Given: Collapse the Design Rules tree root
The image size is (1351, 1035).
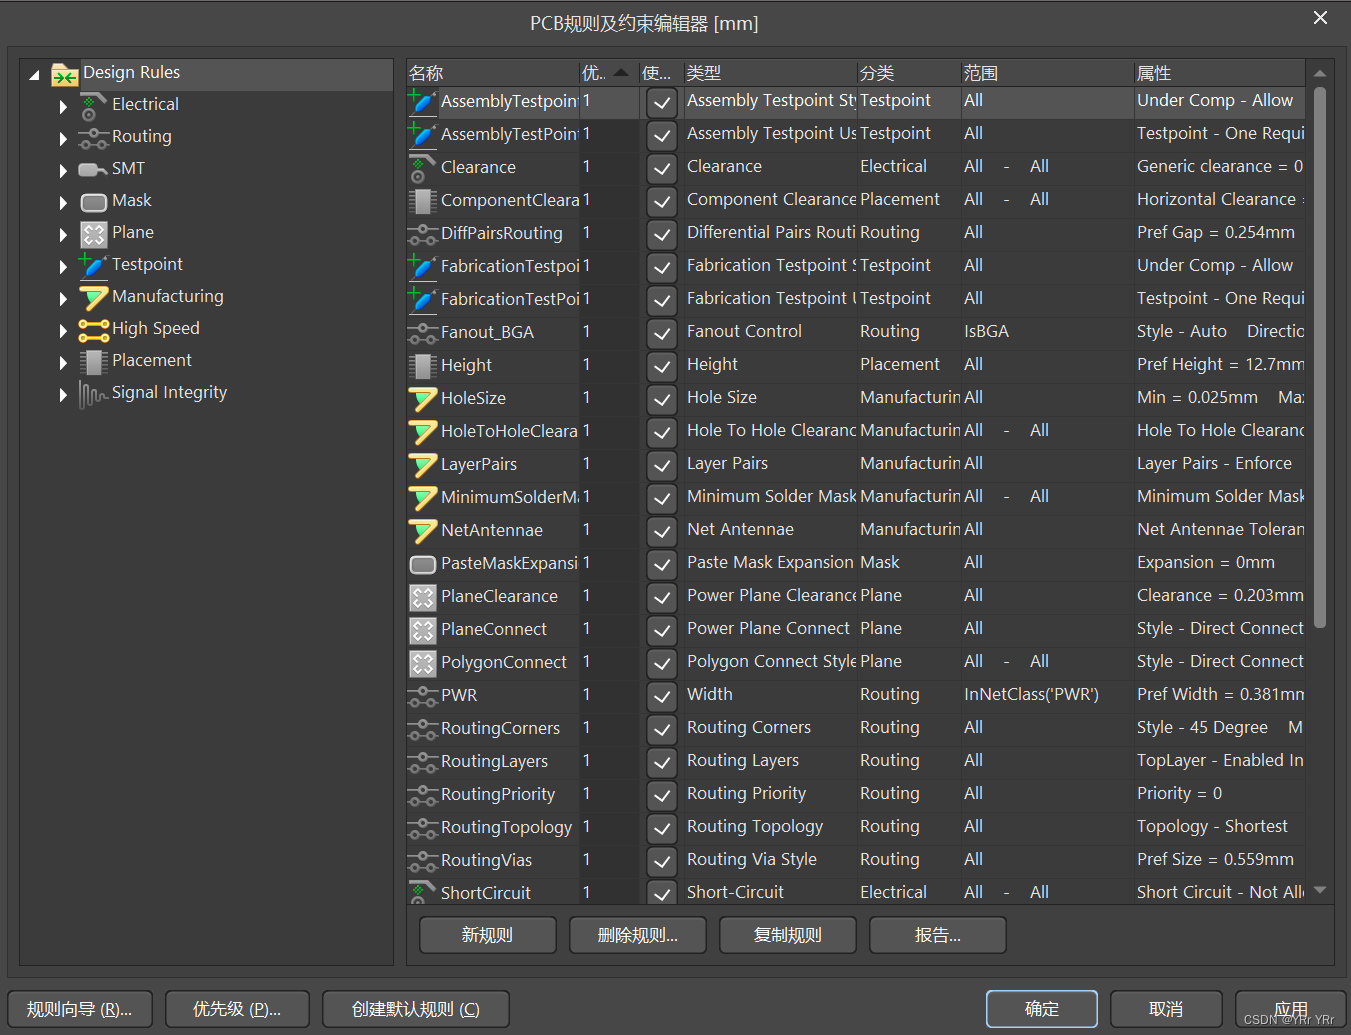Looking at the screenshot, I should (x=34, y=75).
